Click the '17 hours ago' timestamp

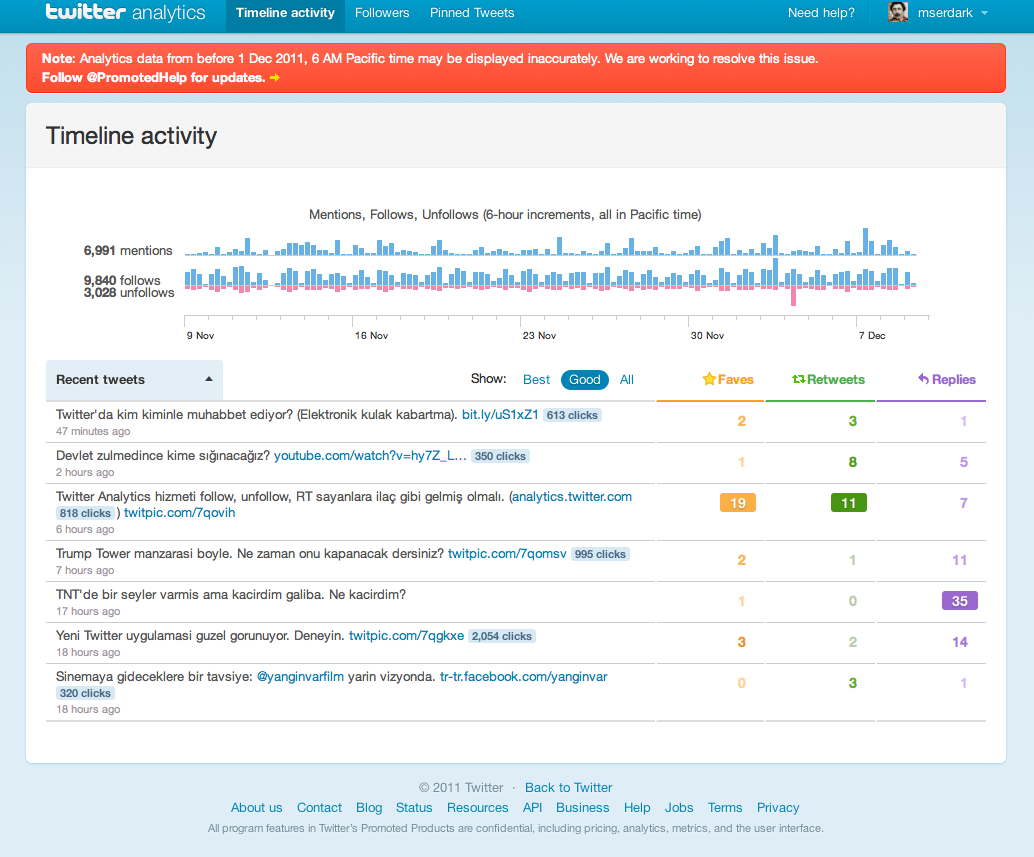(x=88, y=611)
